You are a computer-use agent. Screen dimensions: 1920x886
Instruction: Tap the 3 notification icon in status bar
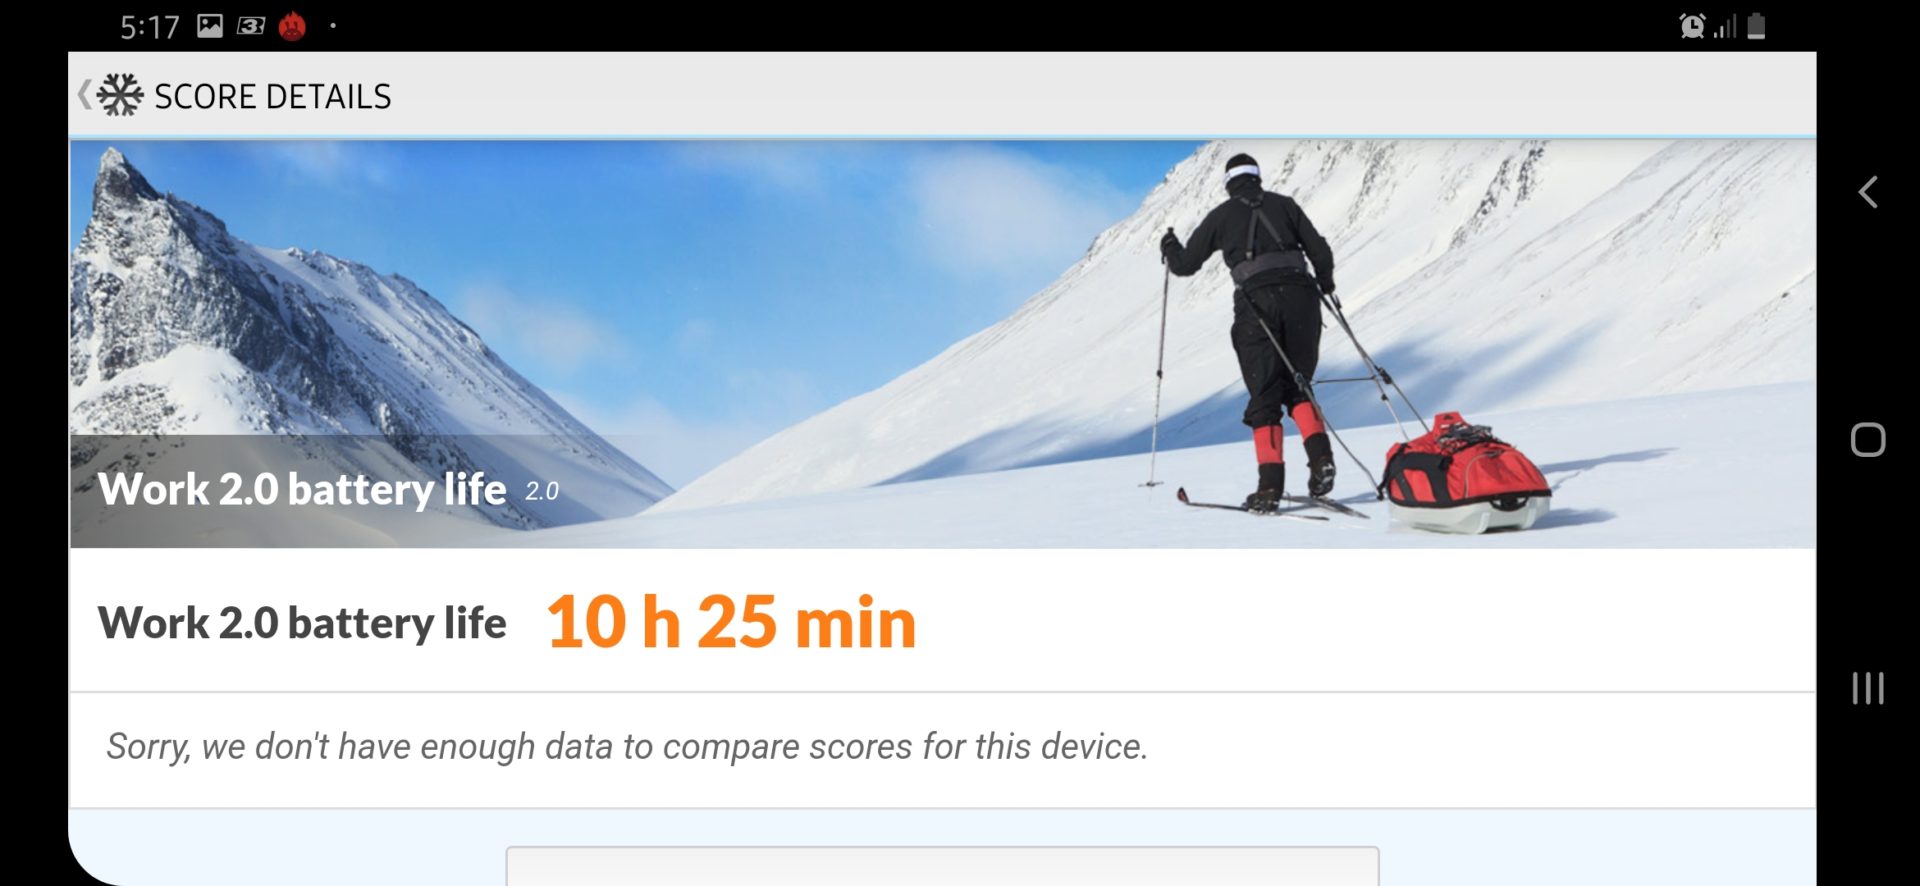251,26
